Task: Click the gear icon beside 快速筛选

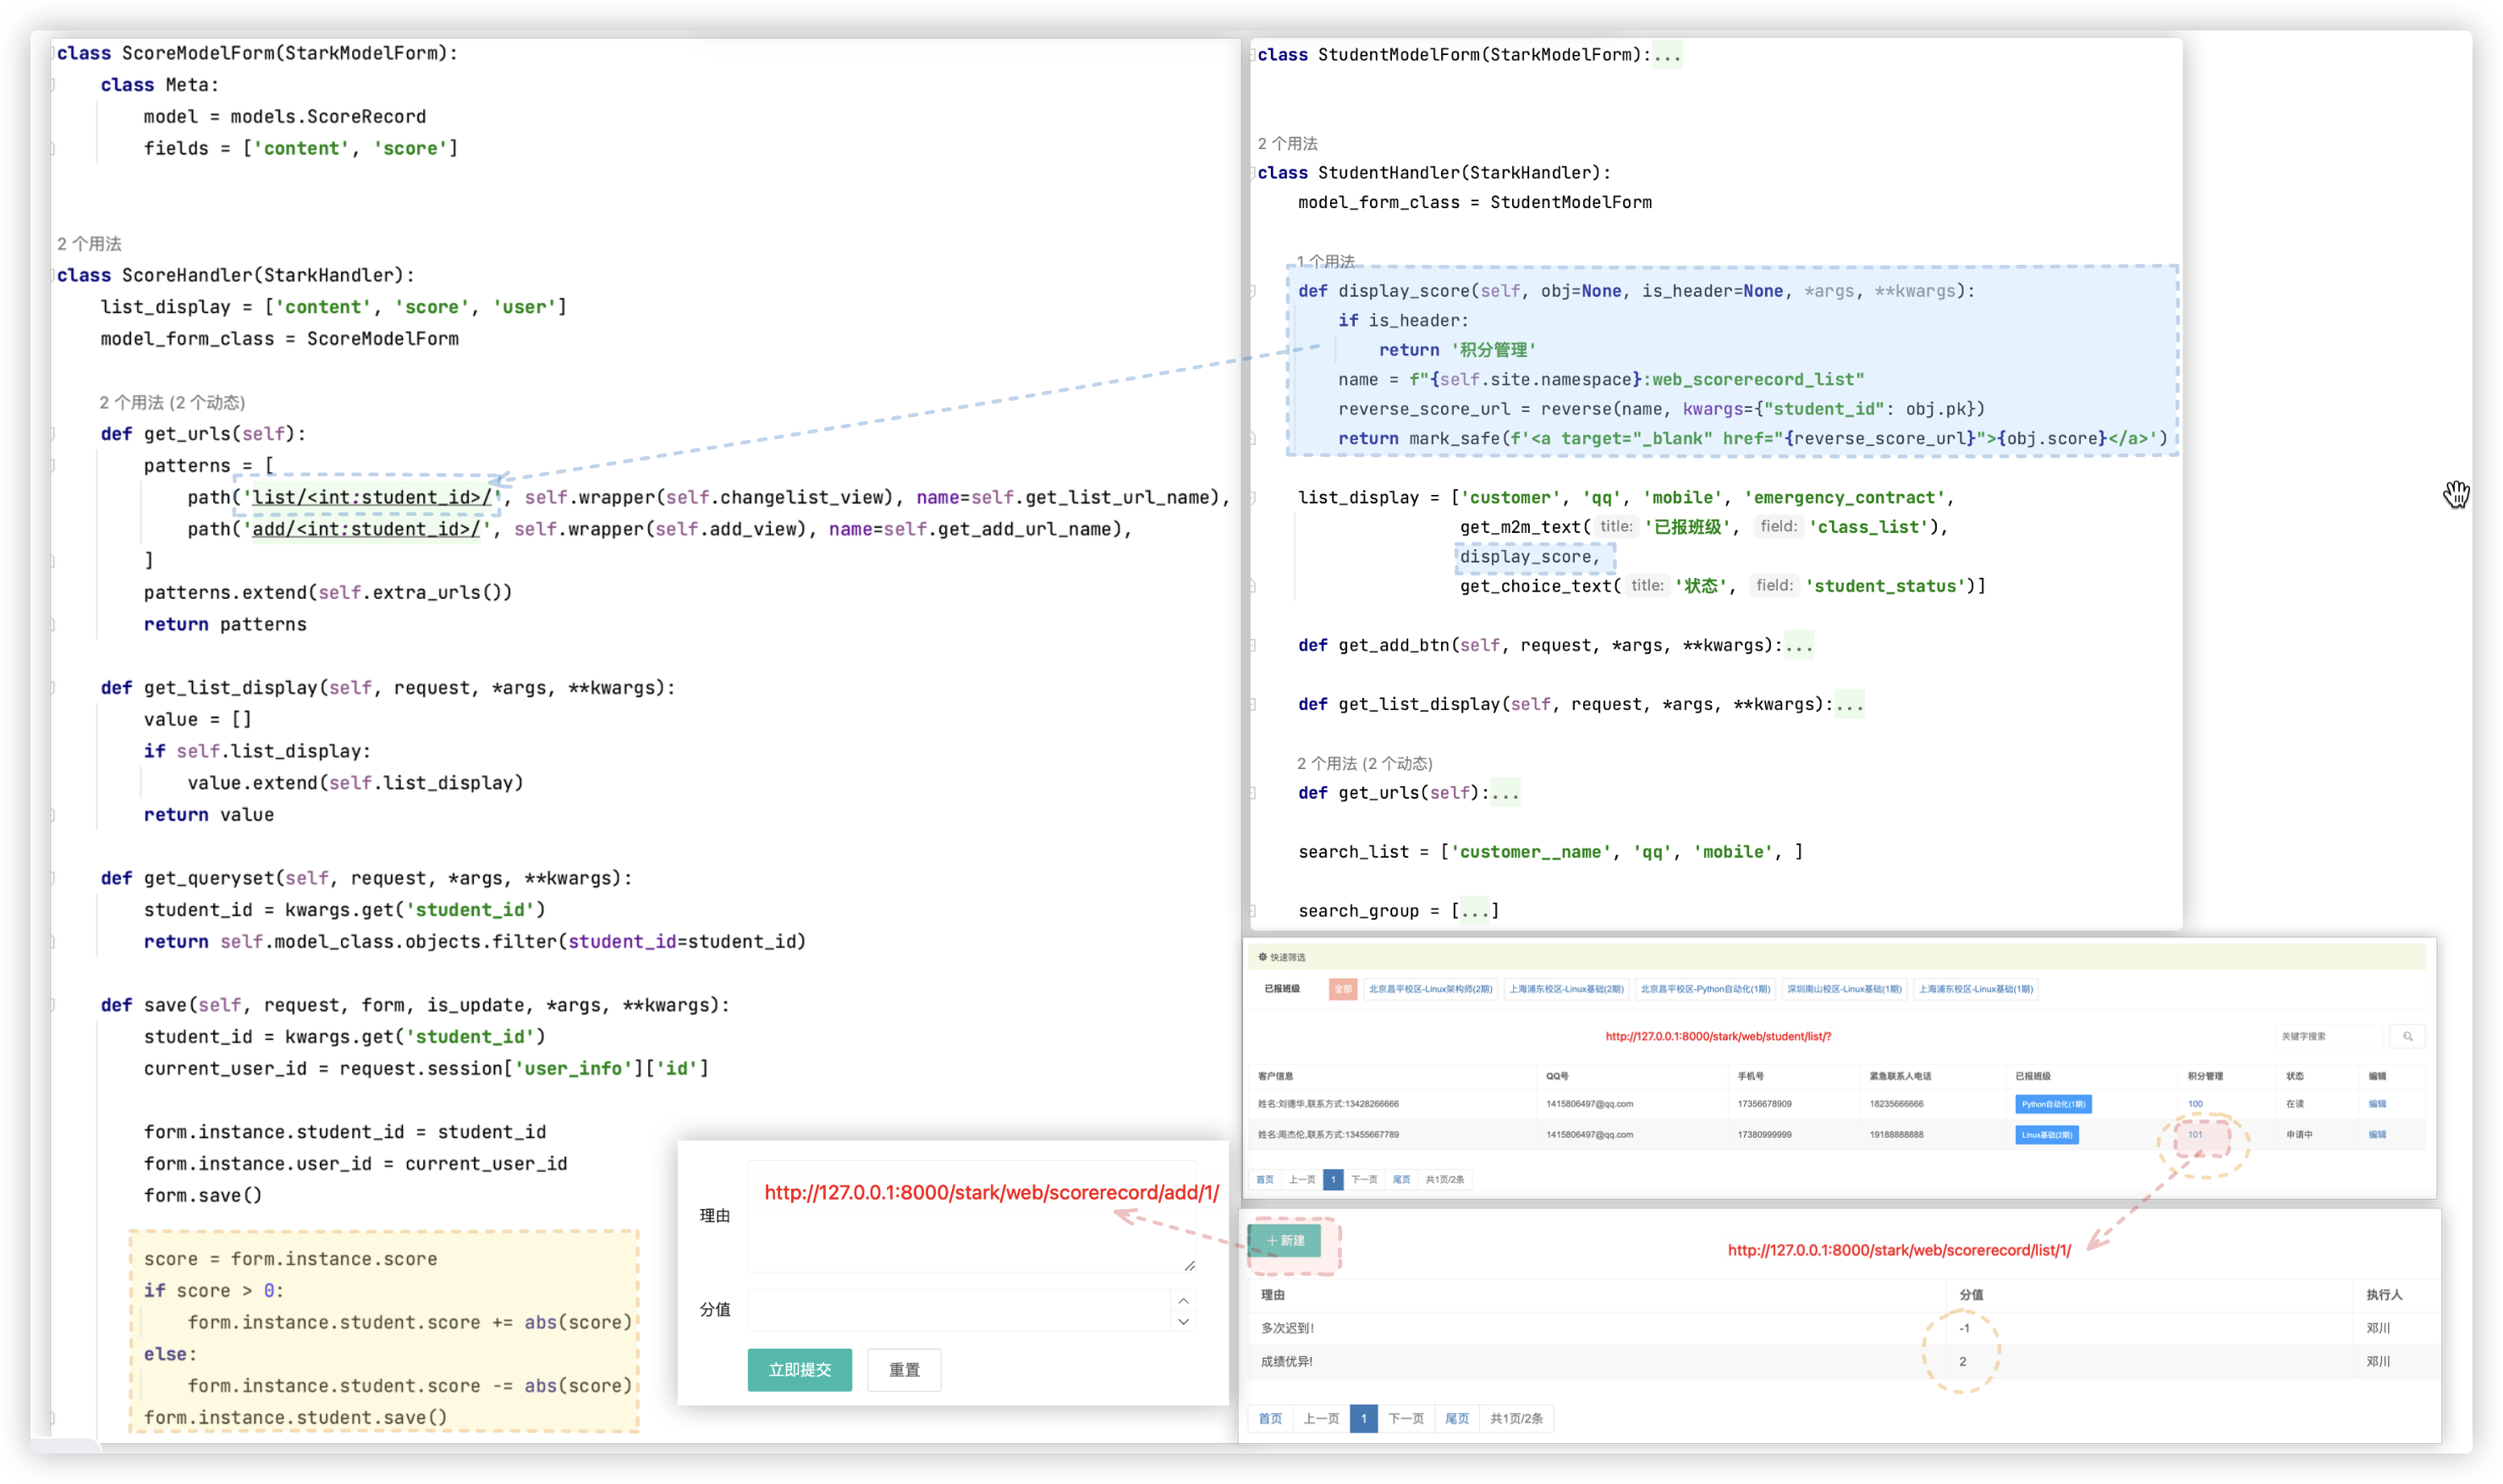Action: [1262, 957]
